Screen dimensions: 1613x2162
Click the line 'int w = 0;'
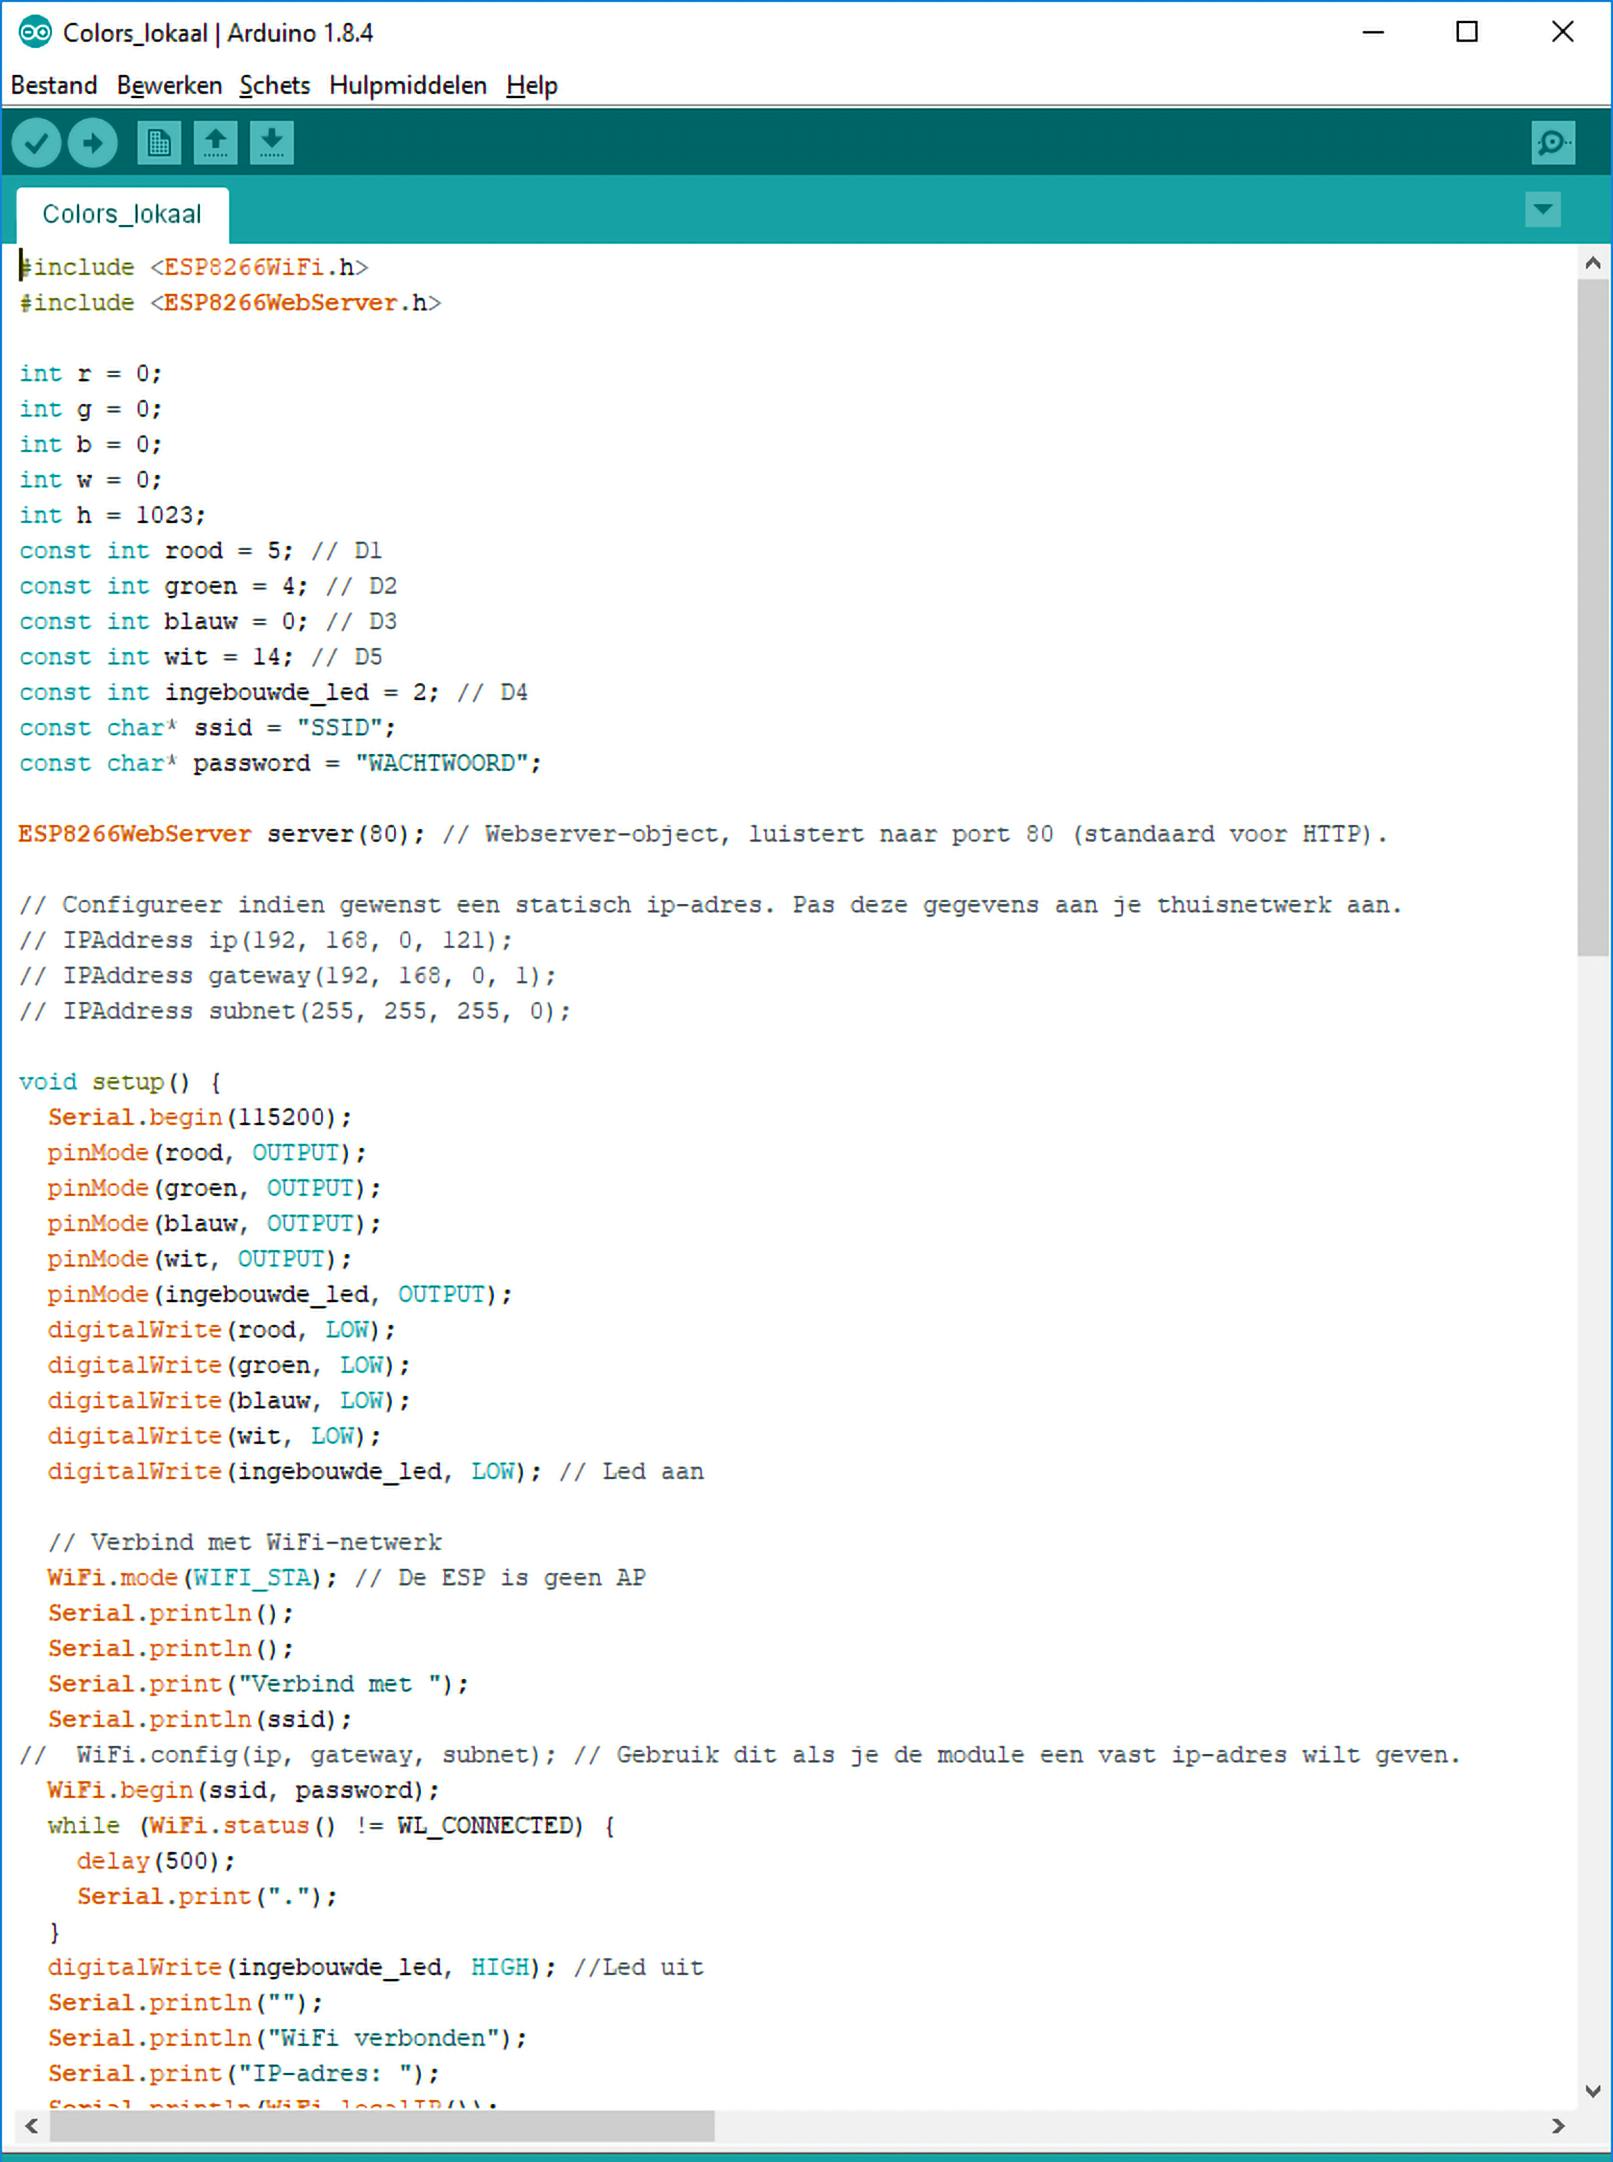tap(91, 480)
